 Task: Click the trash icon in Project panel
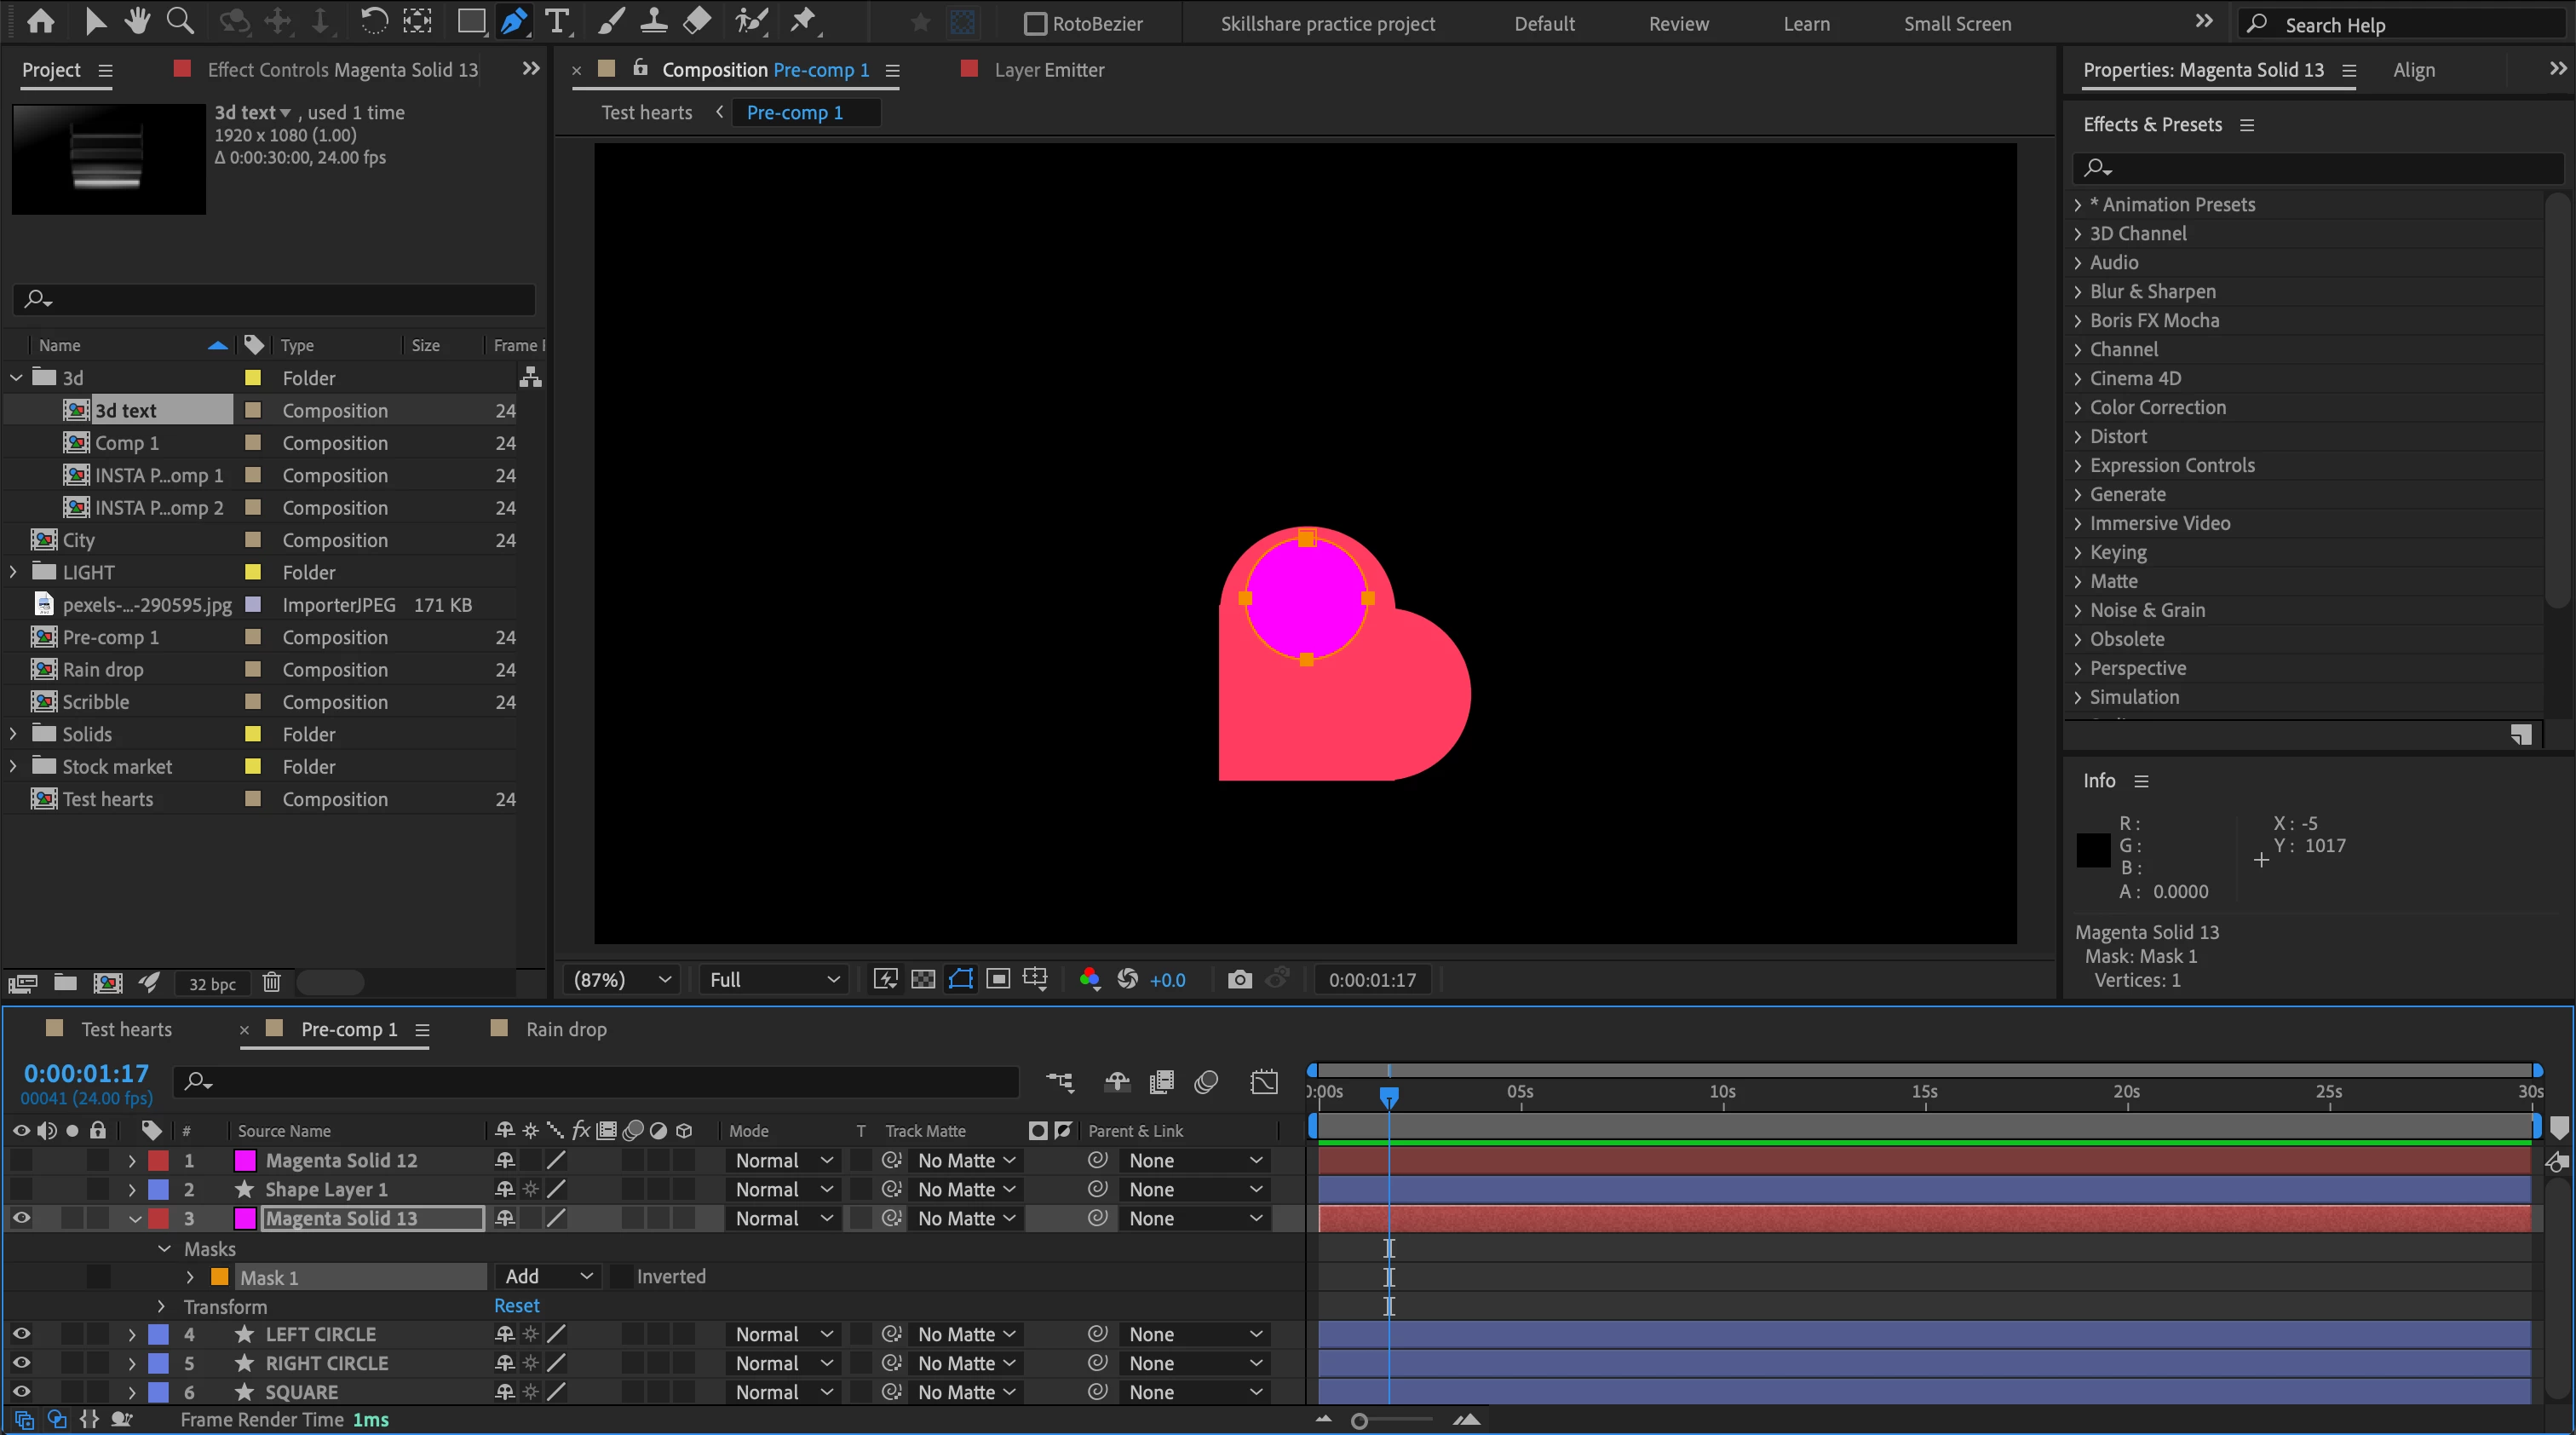point(271,982)
